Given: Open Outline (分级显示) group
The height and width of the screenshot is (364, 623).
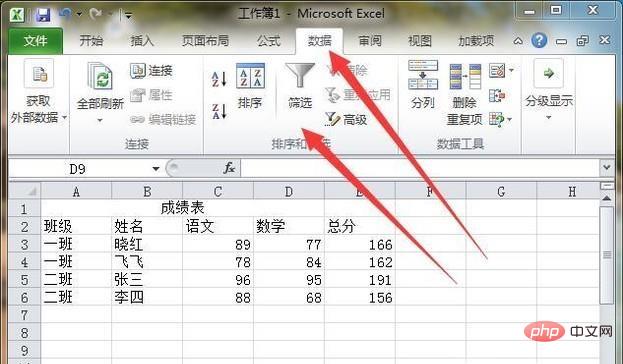Looking at the screenshot, I should tap(549, 90).
